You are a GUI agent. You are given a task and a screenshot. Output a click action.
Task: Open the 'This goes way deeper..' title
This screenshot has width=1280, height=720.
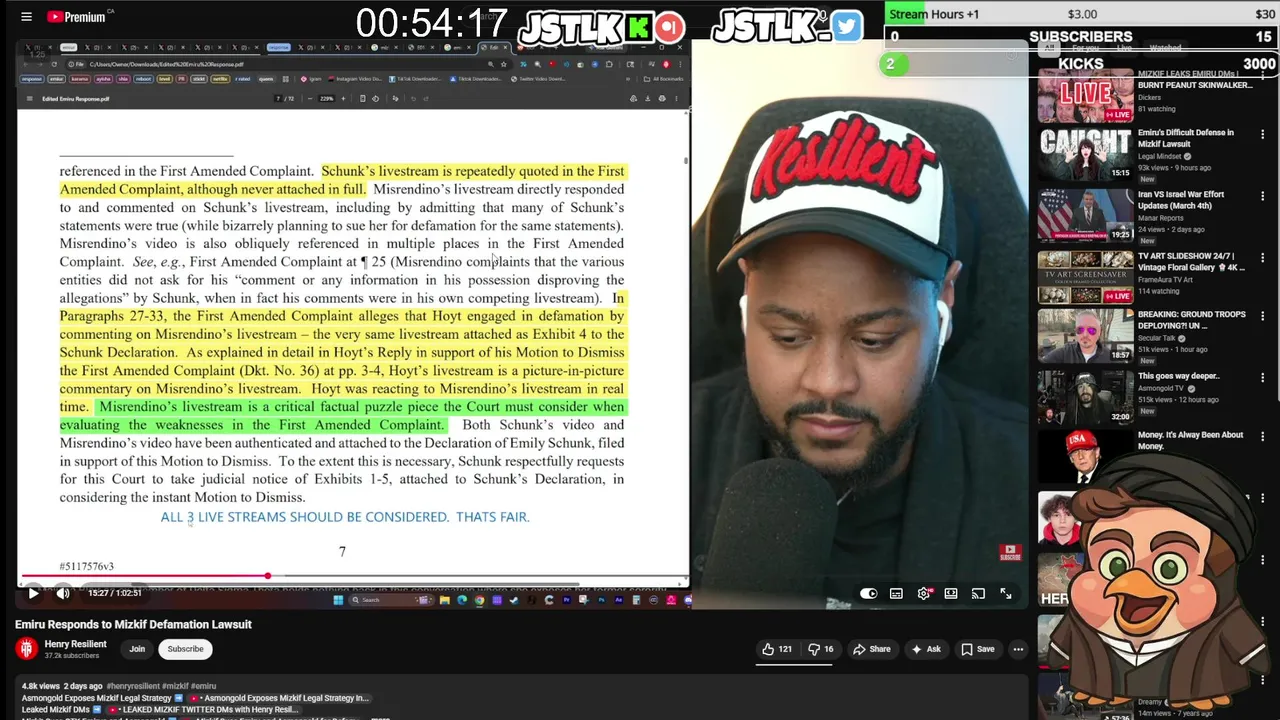(1179, 376)
